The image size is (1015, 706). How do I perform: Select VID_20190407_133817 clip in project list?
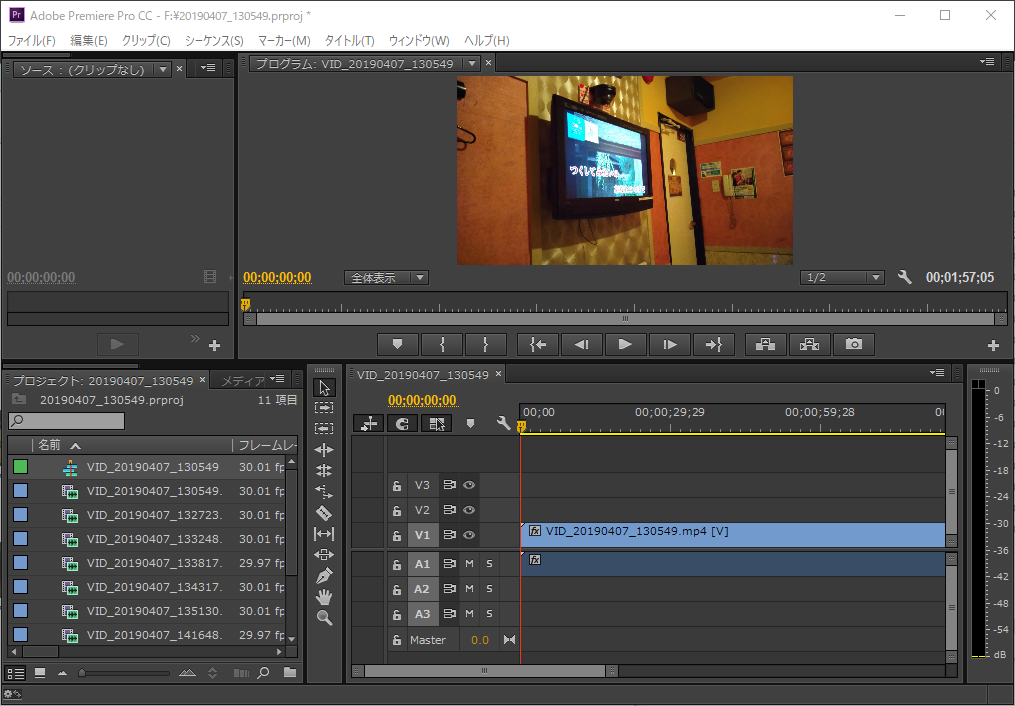(x=154, y=563)
